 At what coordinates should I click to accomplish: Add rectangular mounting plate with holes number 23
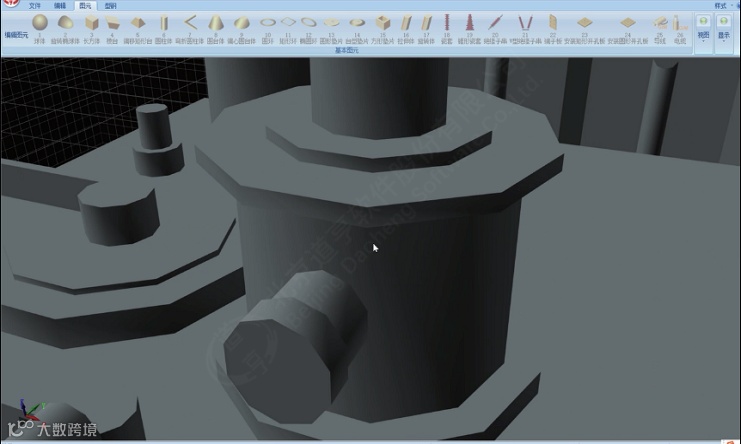pos(585,28)
